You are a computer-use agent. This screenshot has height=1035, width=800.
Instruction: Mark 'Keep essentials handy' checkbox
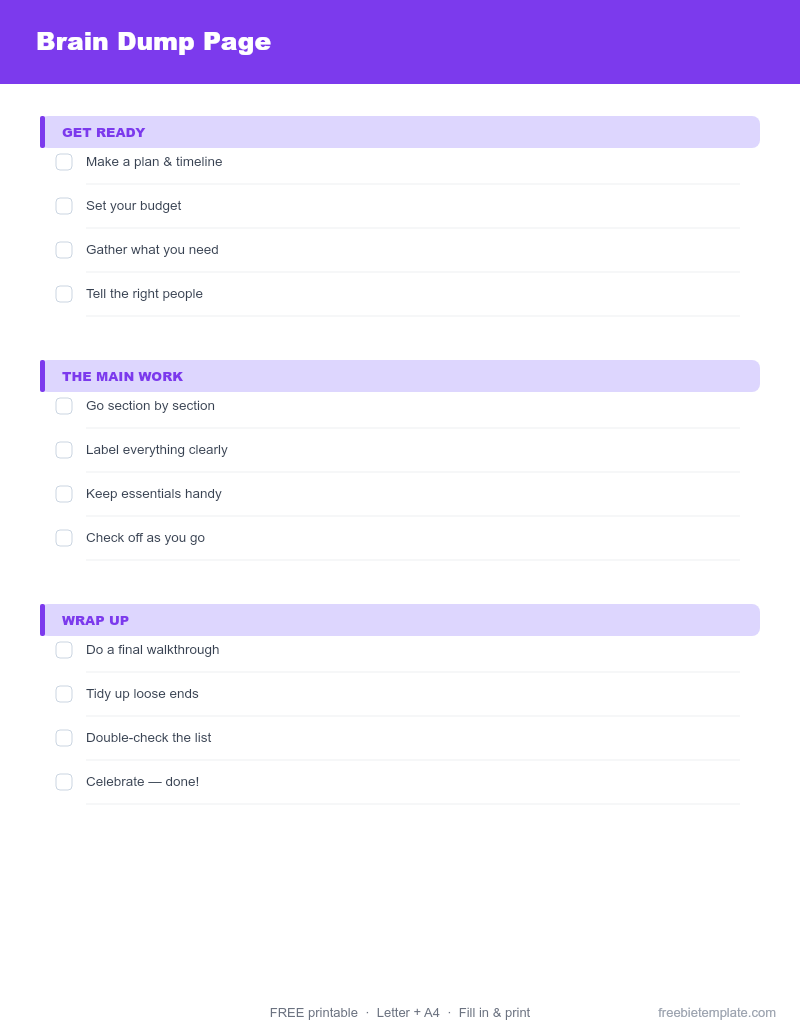pos(64,494)
